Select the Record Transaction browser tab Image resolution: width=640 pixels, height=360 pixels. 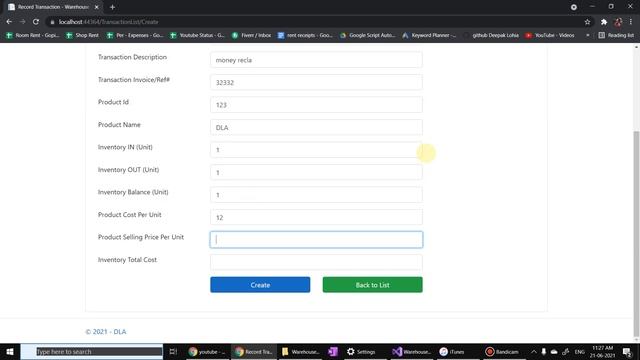point(53,7)
